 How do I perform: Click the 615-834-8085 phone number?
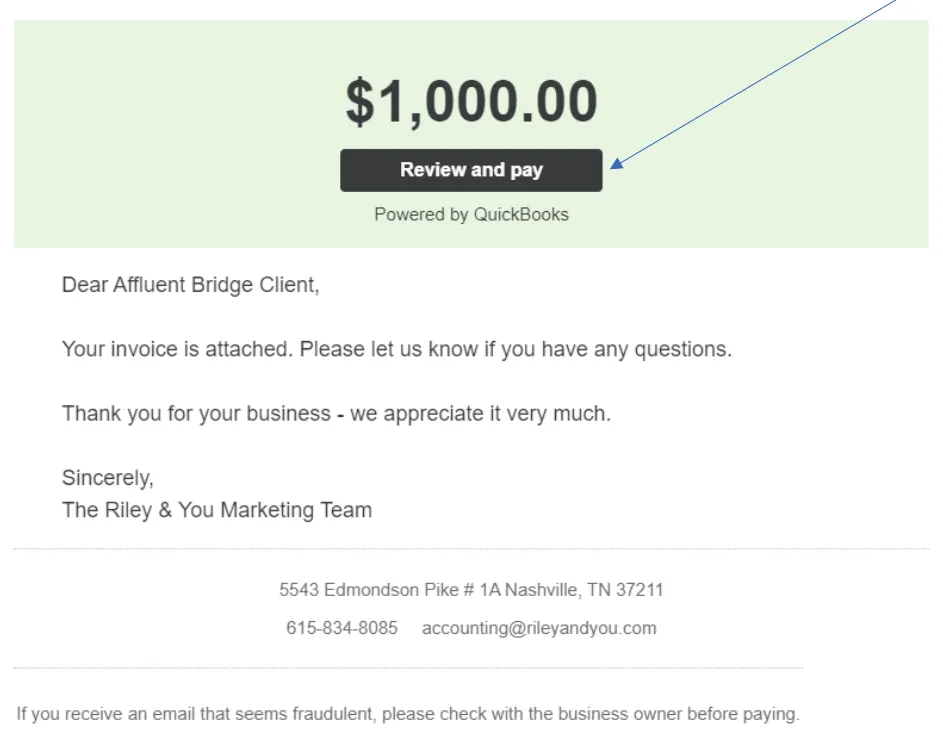tap(342, 628)
